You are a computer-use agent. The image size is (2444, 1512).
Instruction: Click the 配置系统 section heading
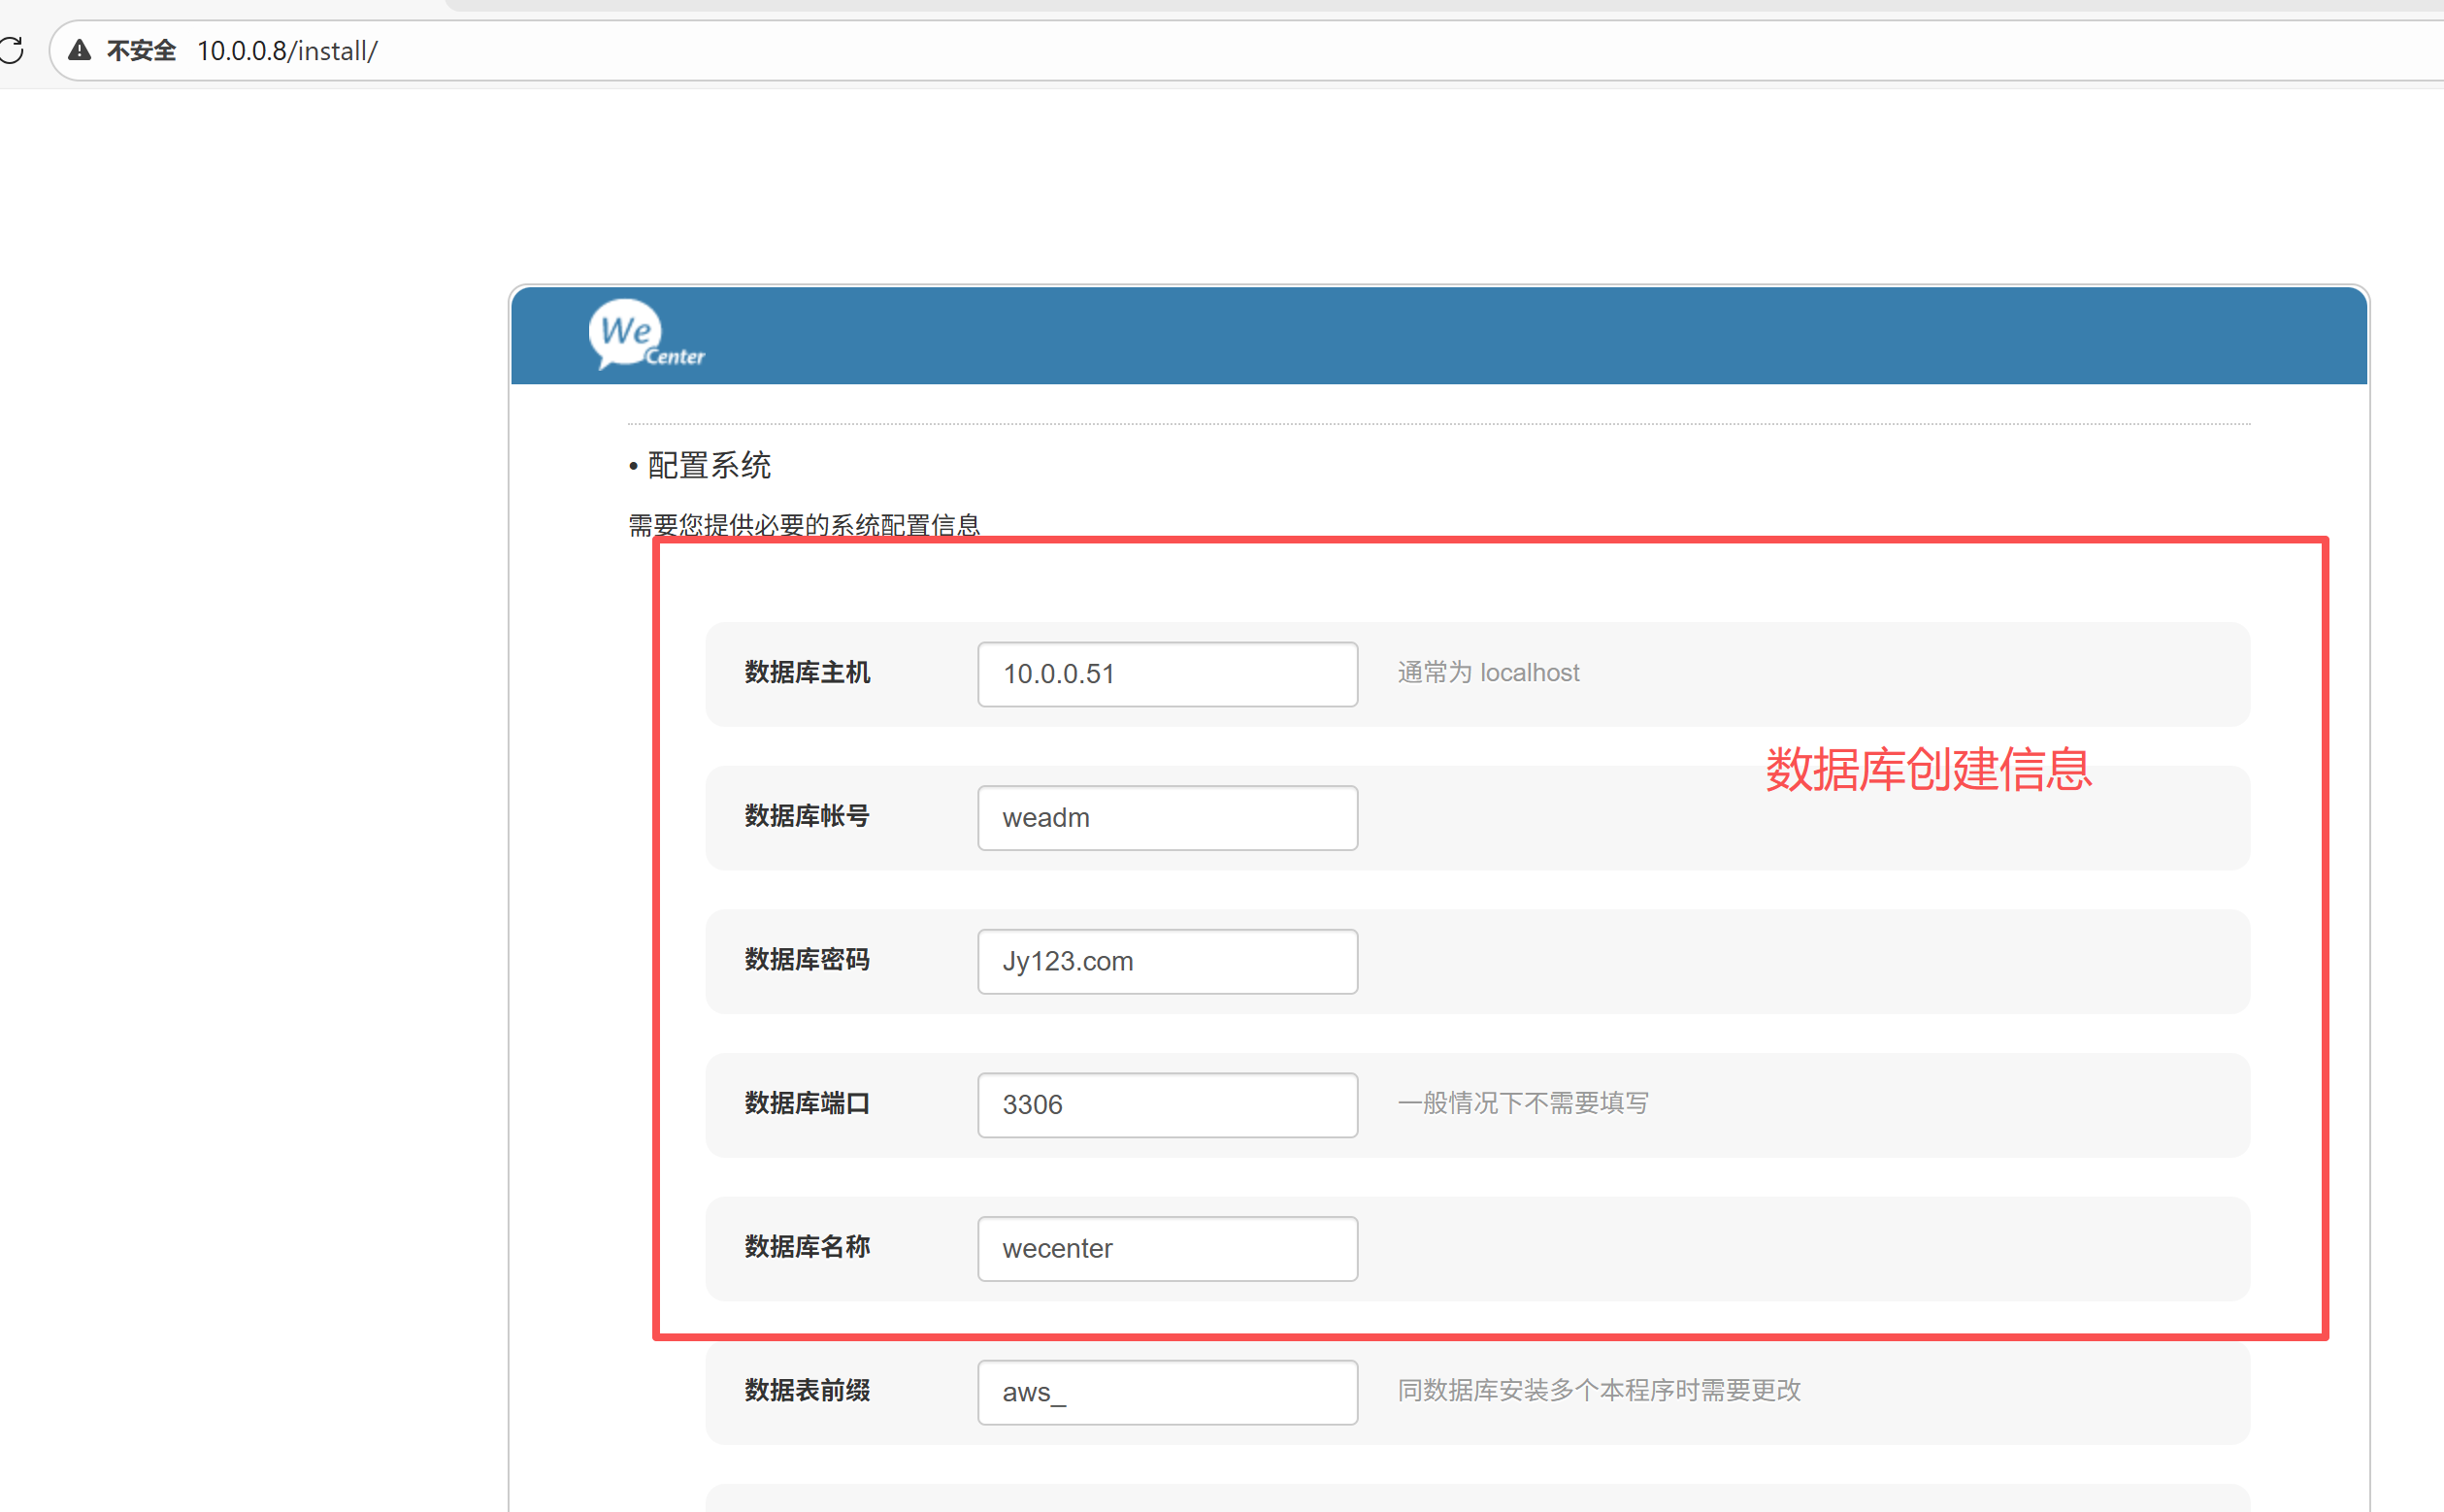[708, 465]
